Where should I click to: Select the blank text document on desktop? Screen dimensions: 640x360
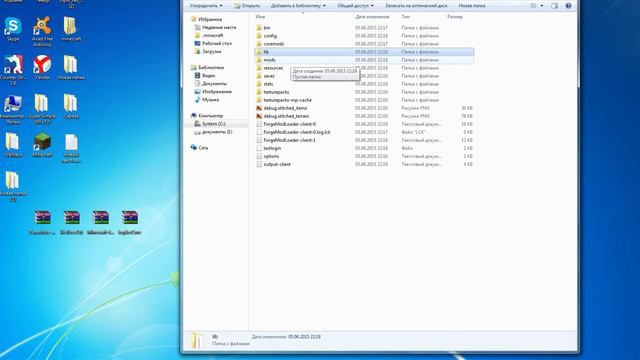tap(71, 148)
